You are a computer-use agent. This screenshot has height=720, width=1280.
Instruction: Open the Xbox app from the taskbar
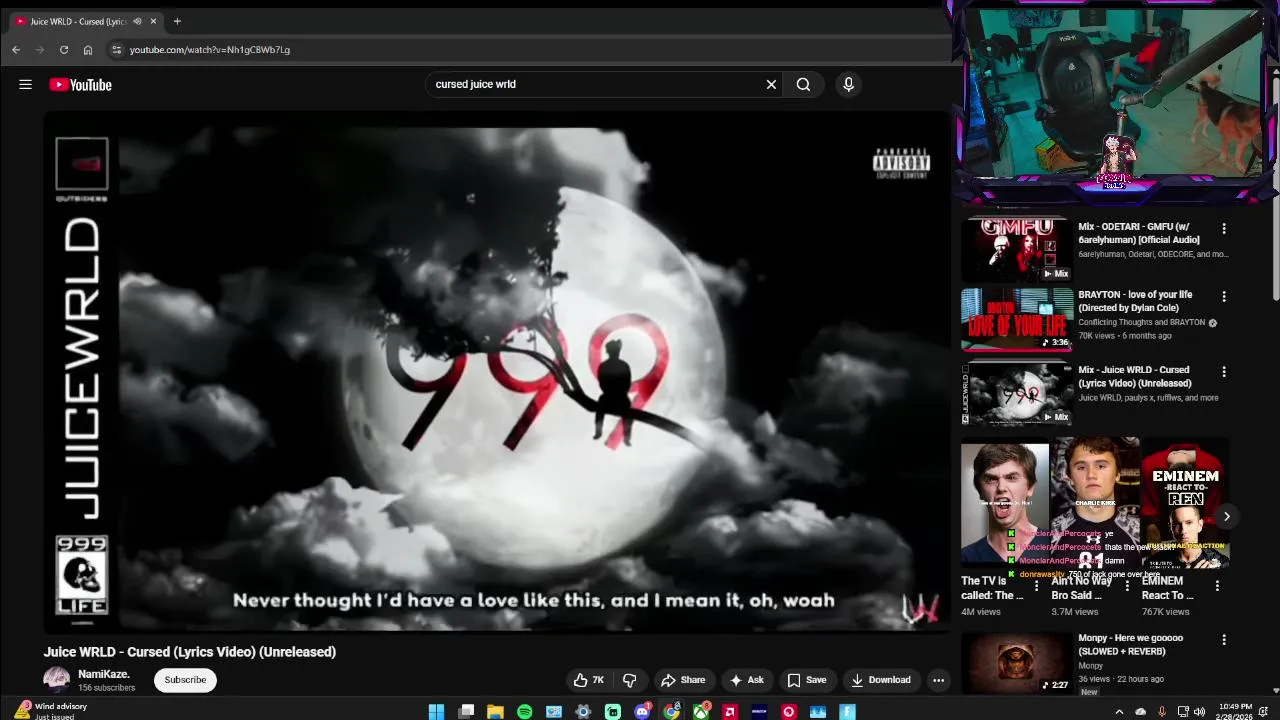coord(701,712)
